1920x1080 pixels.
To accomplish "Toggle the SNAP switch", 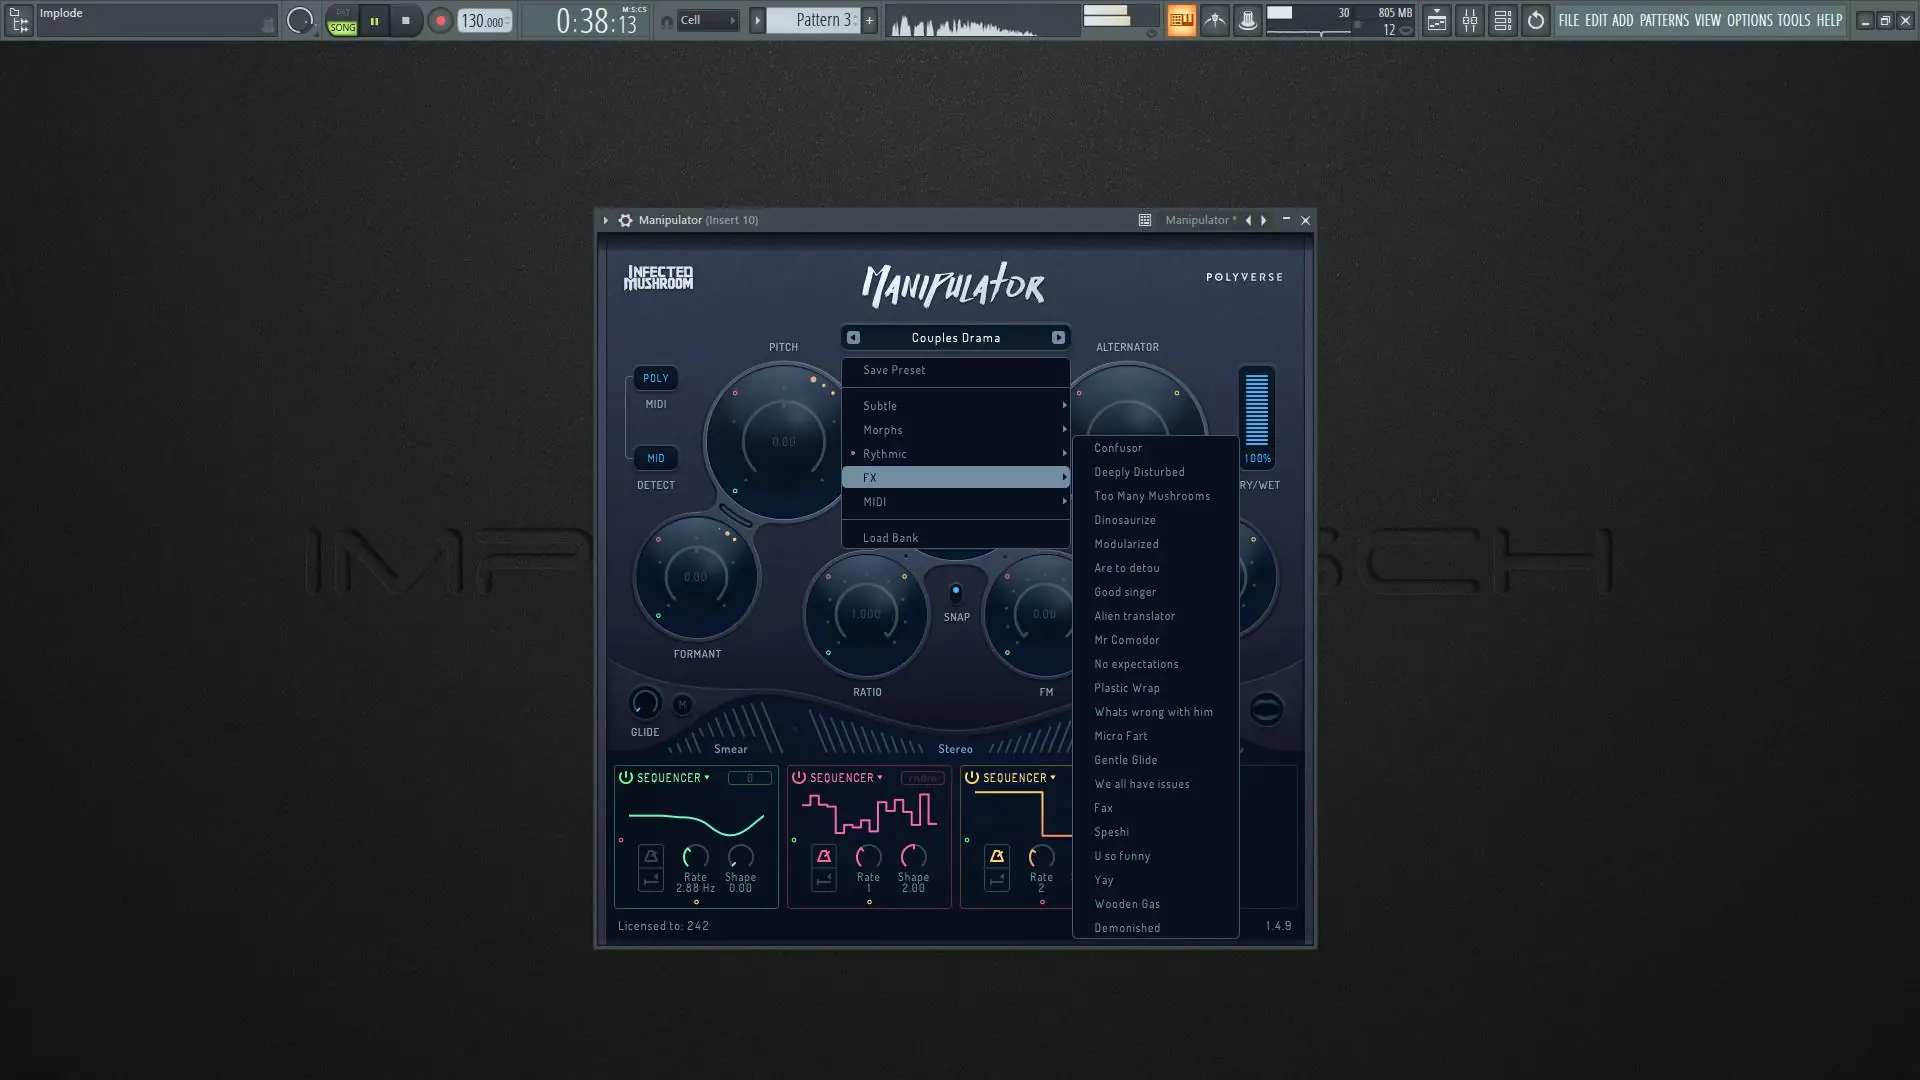I will click(956, 592).
